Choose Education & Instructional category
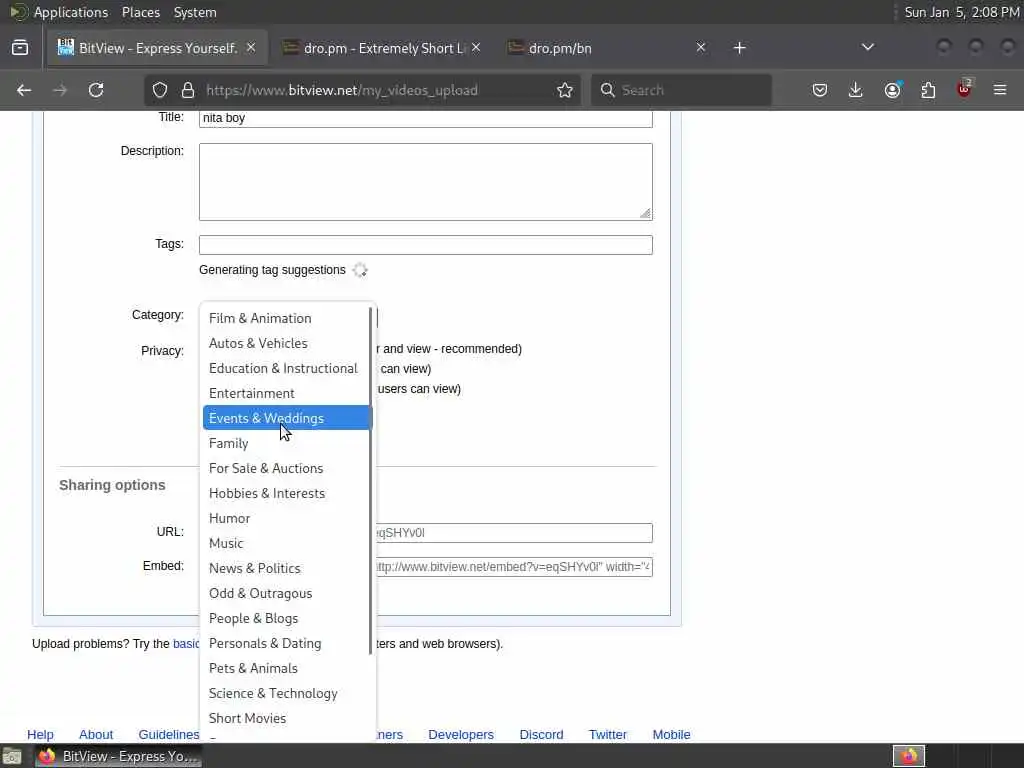The height and width of the screenshot is (768, 1024). (287, 368)
